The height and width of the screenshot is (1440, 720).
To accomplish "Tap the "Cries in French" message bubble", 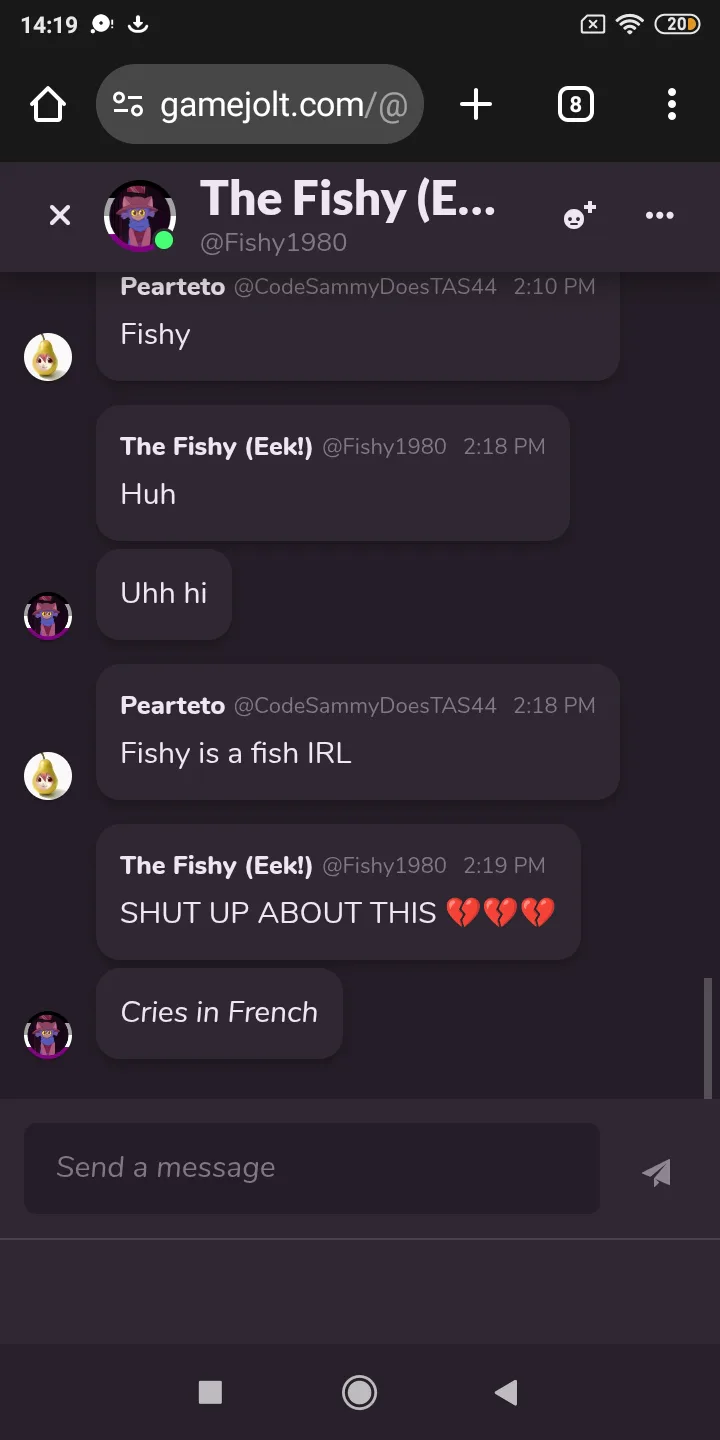I will 219,1013.
